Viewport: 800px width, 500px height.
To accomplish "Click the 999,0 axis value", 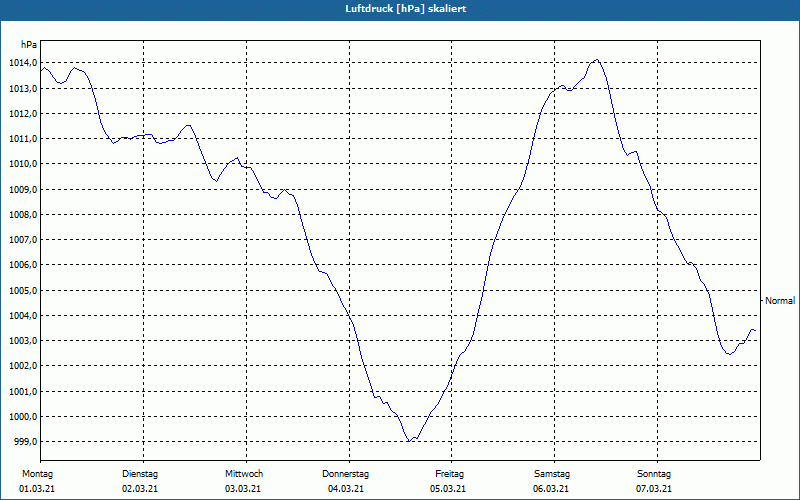I will pyautogui.click(x=25, y=441).
